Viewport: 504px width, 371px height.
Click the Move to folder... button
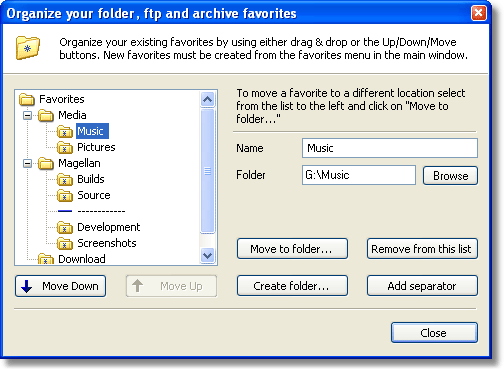pyautogui.click(x=292, y=249)
